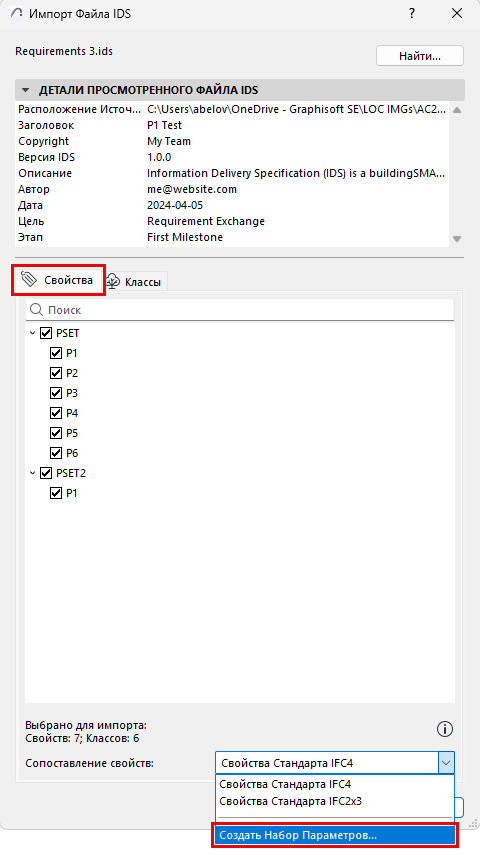The image size is (480, 855).
Task: Uncheck the P6 property checkbox
Action: (56, 453)
